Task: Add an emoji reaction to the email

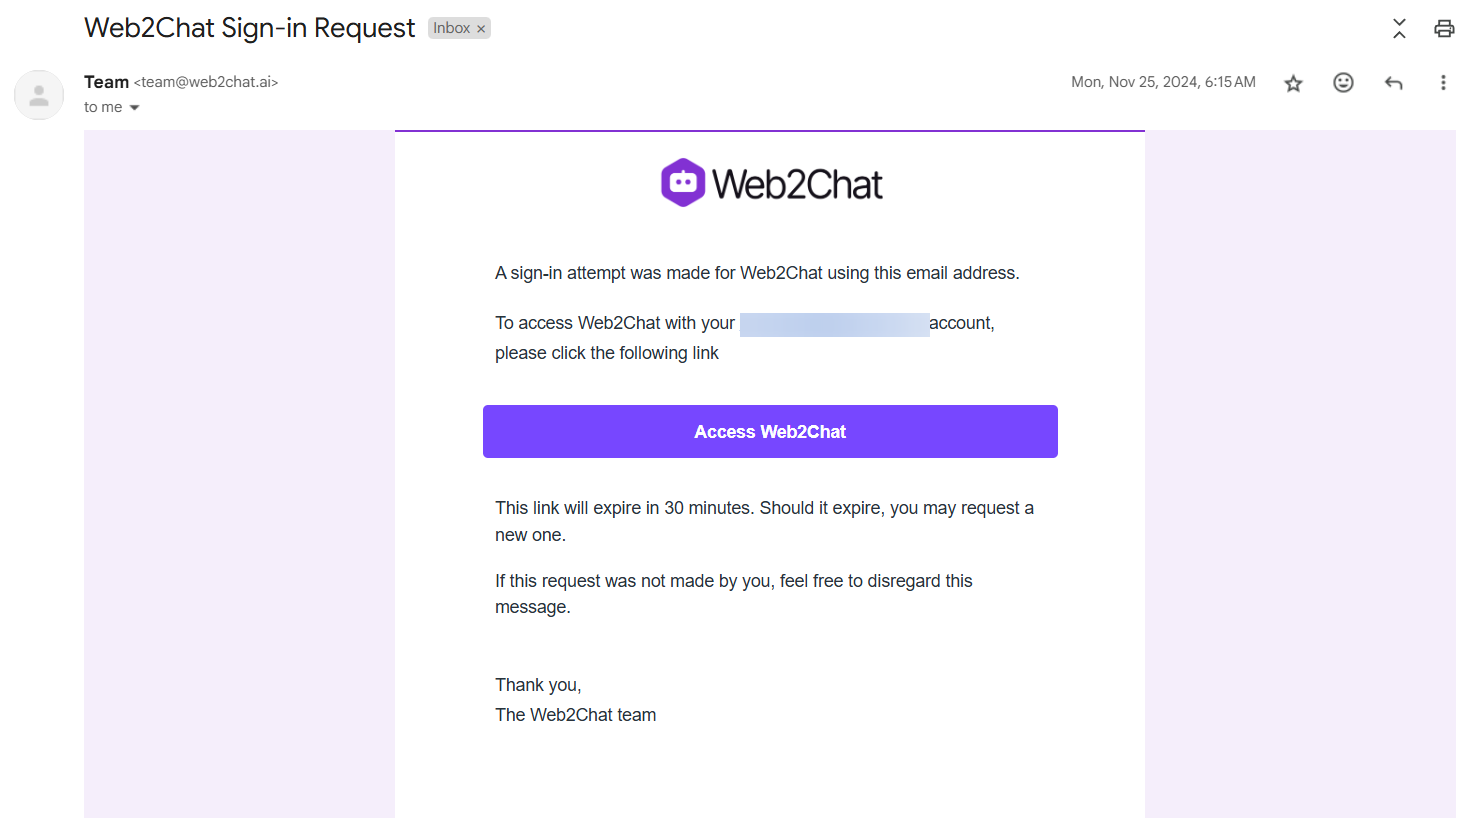Action: click(1343, 83)
